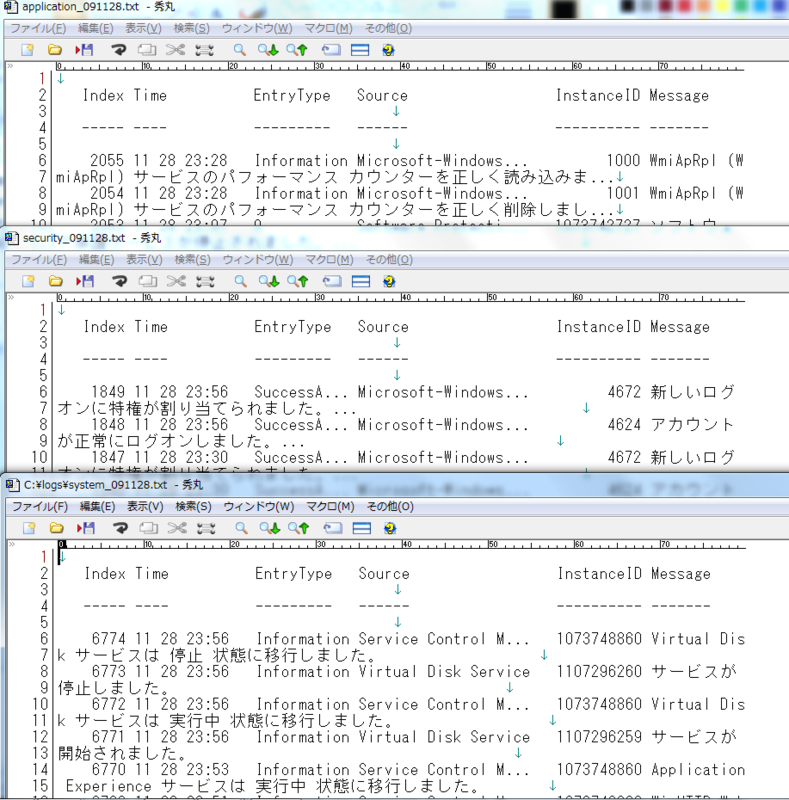Open ファイル(F) menu in application_091128.txt window
Screen dimensions: 789x800
coord(38,29)
